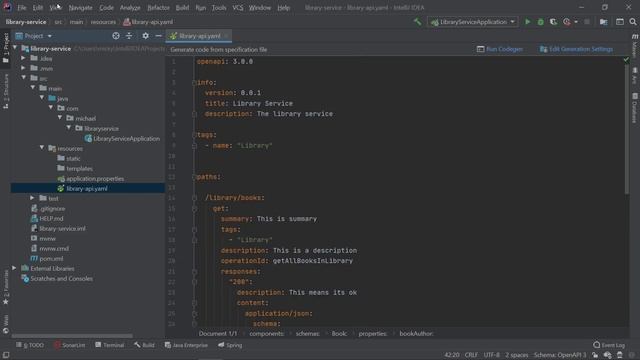Click locate file target icon in Project panel
The height and width of the screenshot is (360, 640).
[x=116, y=36]
